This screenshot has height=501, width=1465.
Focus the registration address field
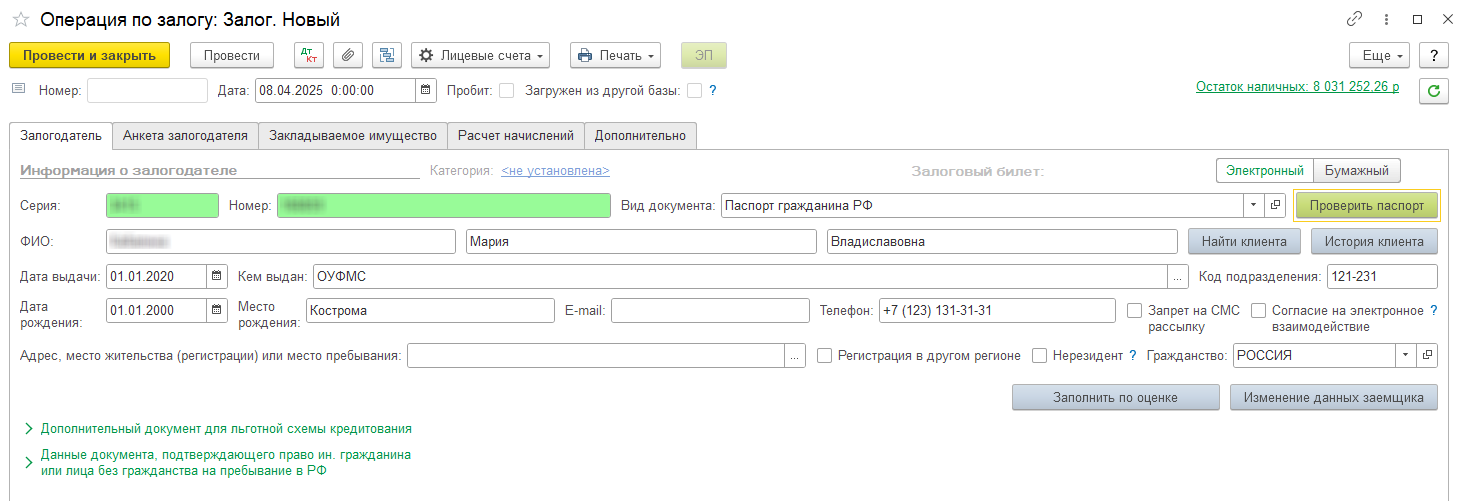coord(597,355)
